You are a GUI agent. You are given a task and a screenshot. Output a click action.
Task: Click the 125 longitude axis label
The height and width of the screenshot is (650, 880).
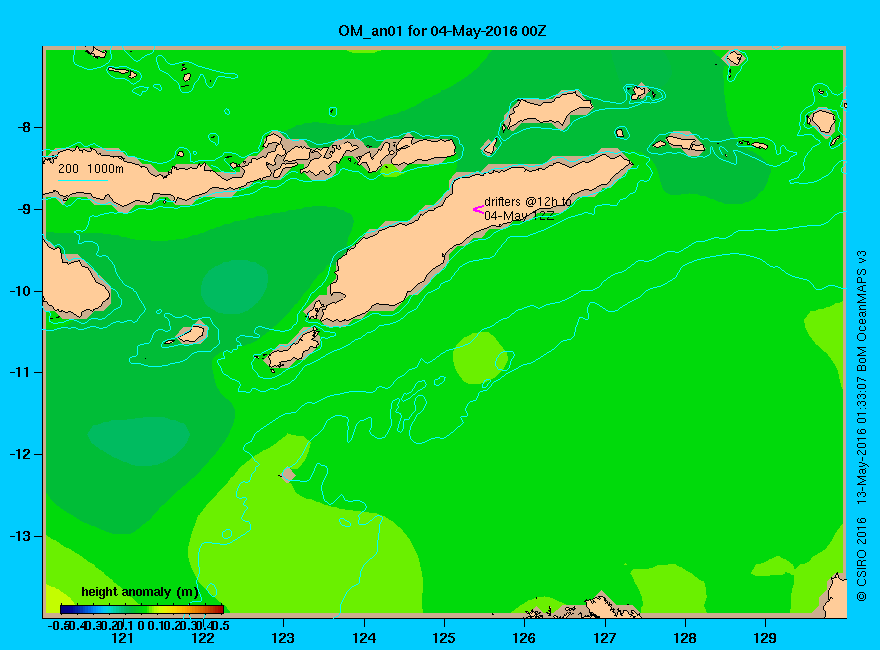click(444, 638)
